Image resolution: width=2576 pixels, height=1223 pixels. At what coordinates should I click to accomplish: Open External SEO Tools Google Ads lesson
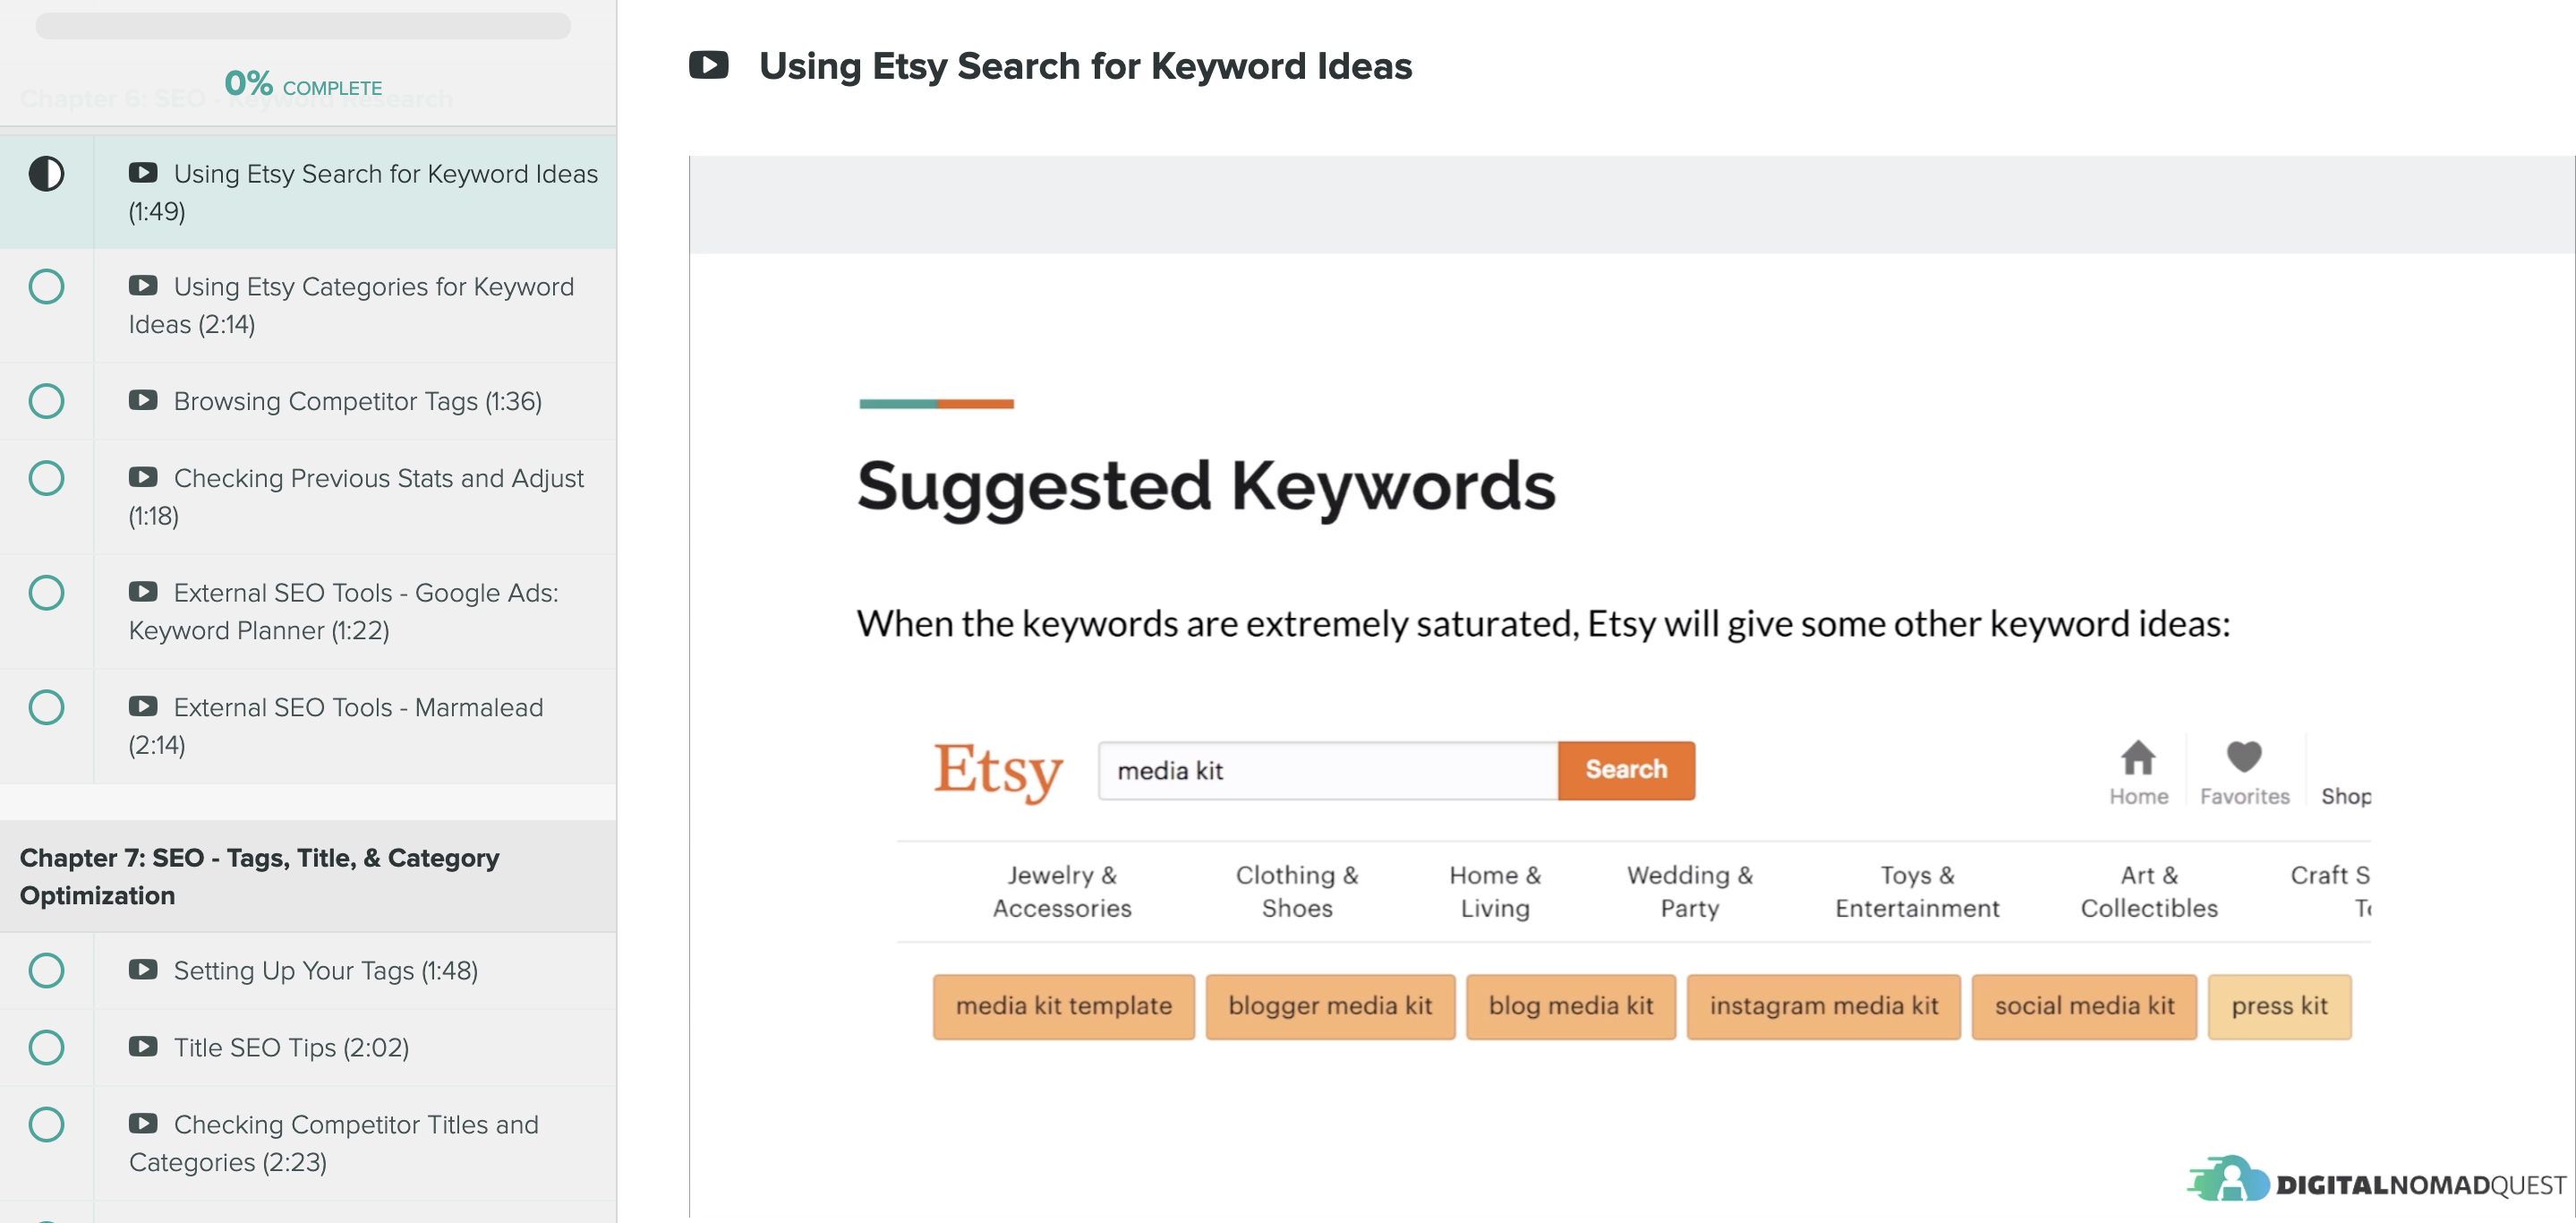pos(308,611)
